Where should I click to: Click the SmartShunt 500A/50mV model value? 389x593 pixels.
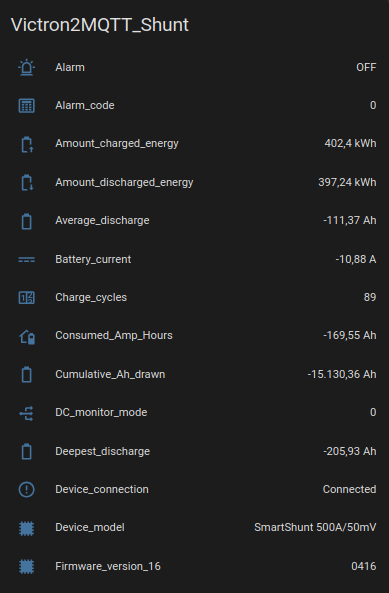pyautogui.click(x=315, y=528)
